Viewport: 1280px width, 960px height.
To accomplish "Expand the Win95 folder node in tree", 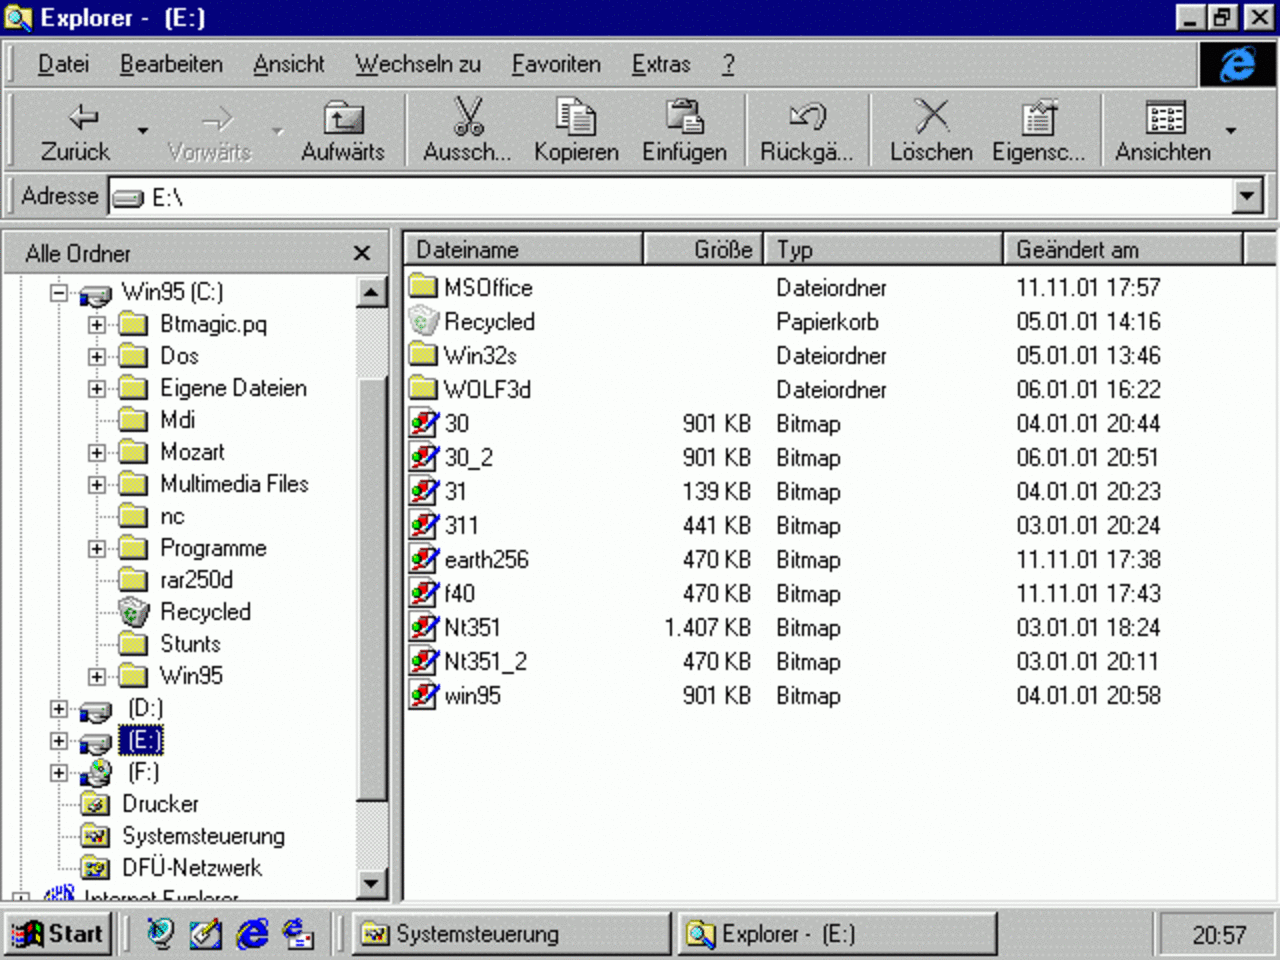I will pyautogui.click(x=97, y=677).
